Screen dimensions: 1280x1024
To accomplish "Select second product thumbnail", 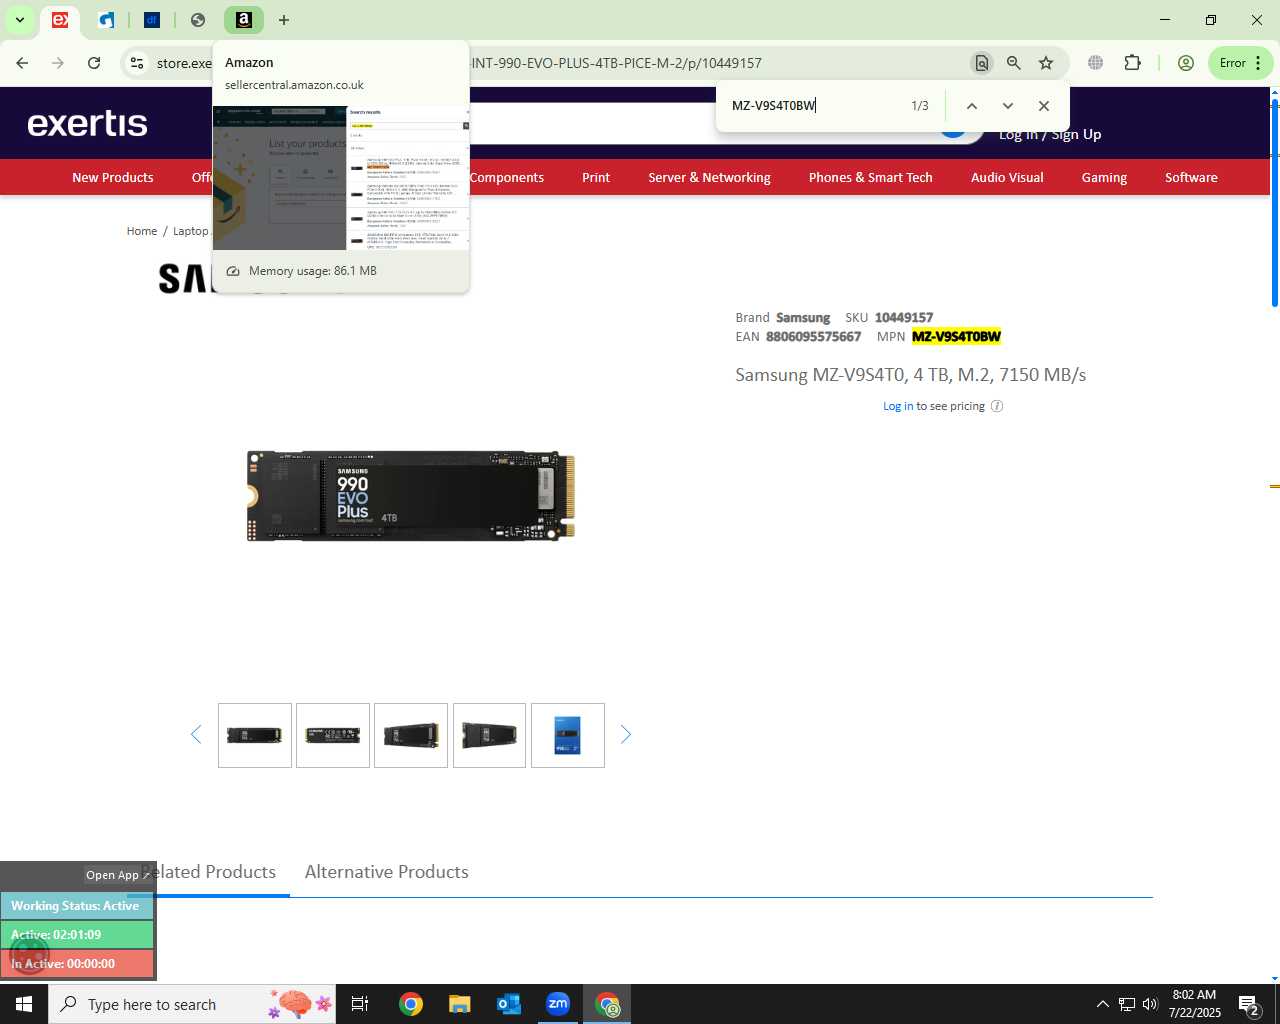I will [x=333, y=735].
